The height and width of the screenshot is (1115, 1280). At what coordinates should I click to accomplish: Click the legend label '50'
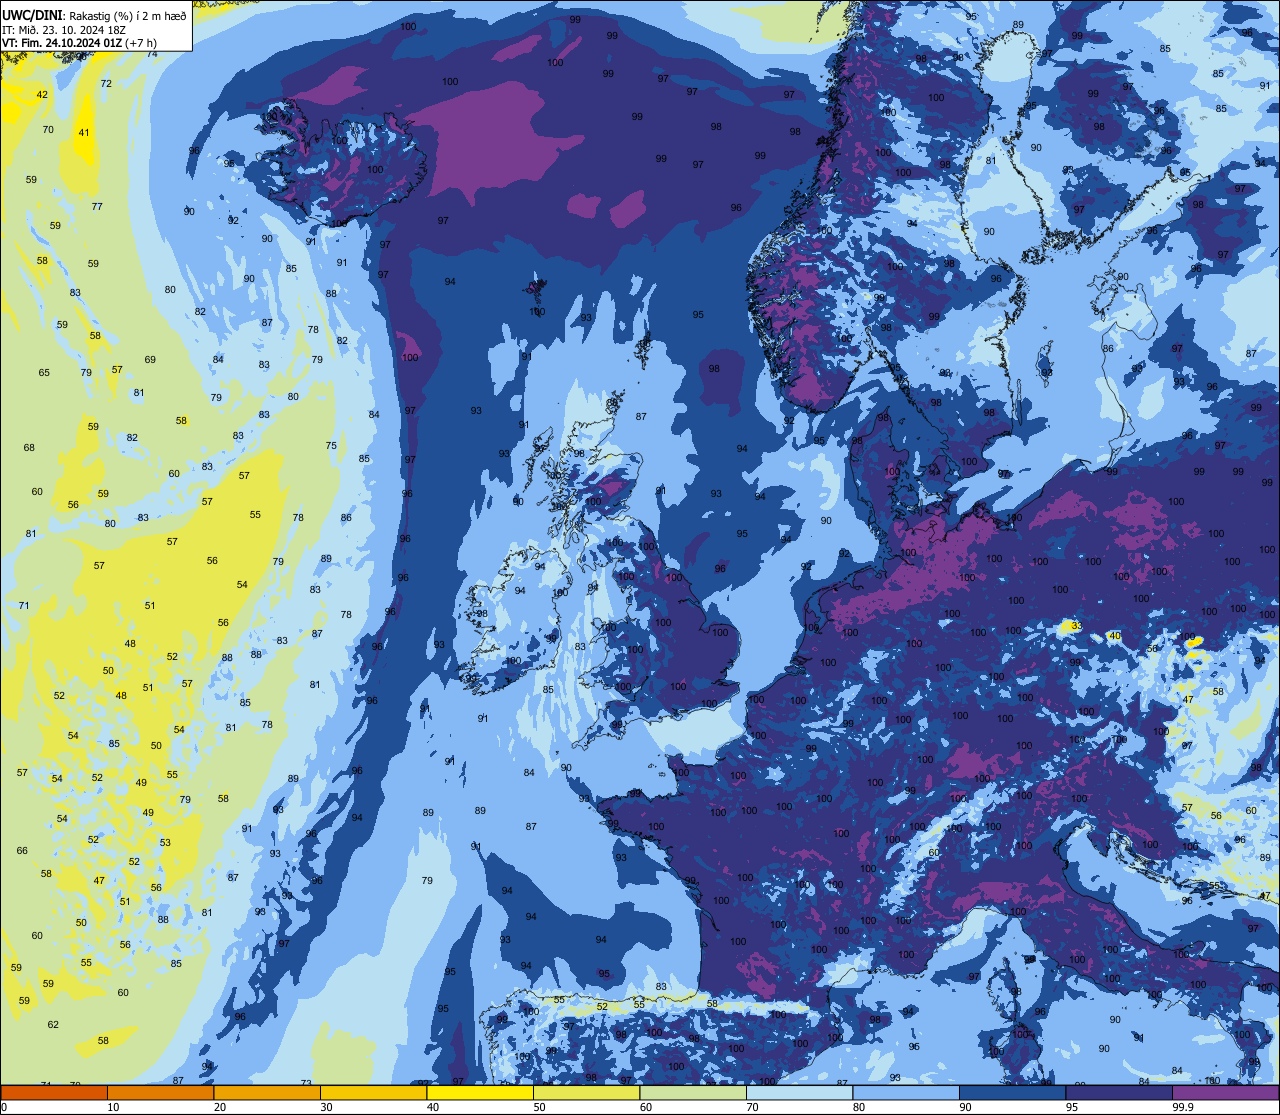point(540,1107)
